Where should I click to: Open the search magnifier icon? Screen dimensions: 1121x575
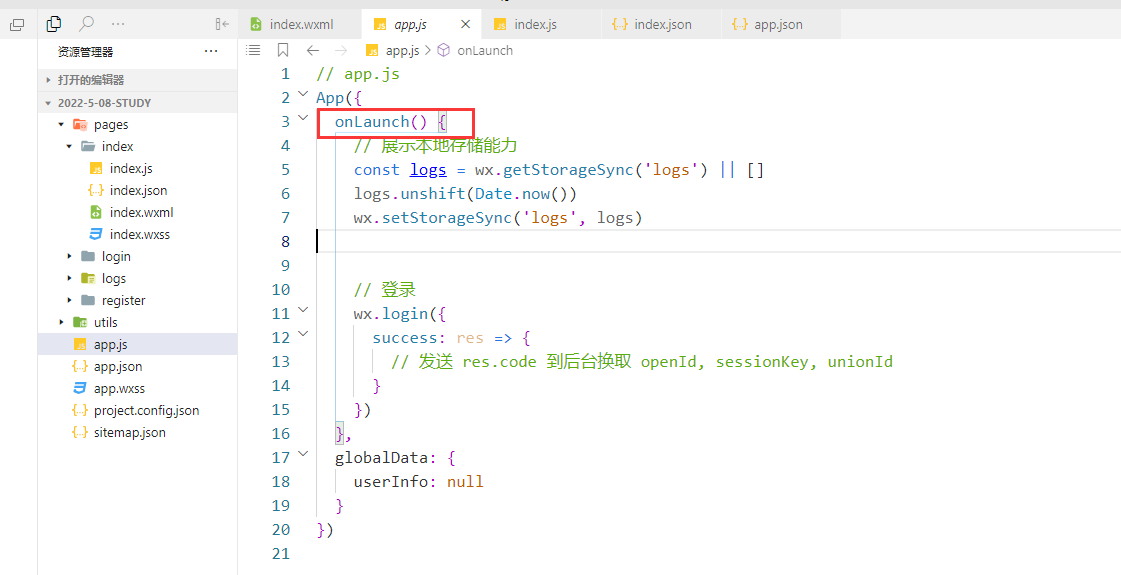tap(86, 24)
